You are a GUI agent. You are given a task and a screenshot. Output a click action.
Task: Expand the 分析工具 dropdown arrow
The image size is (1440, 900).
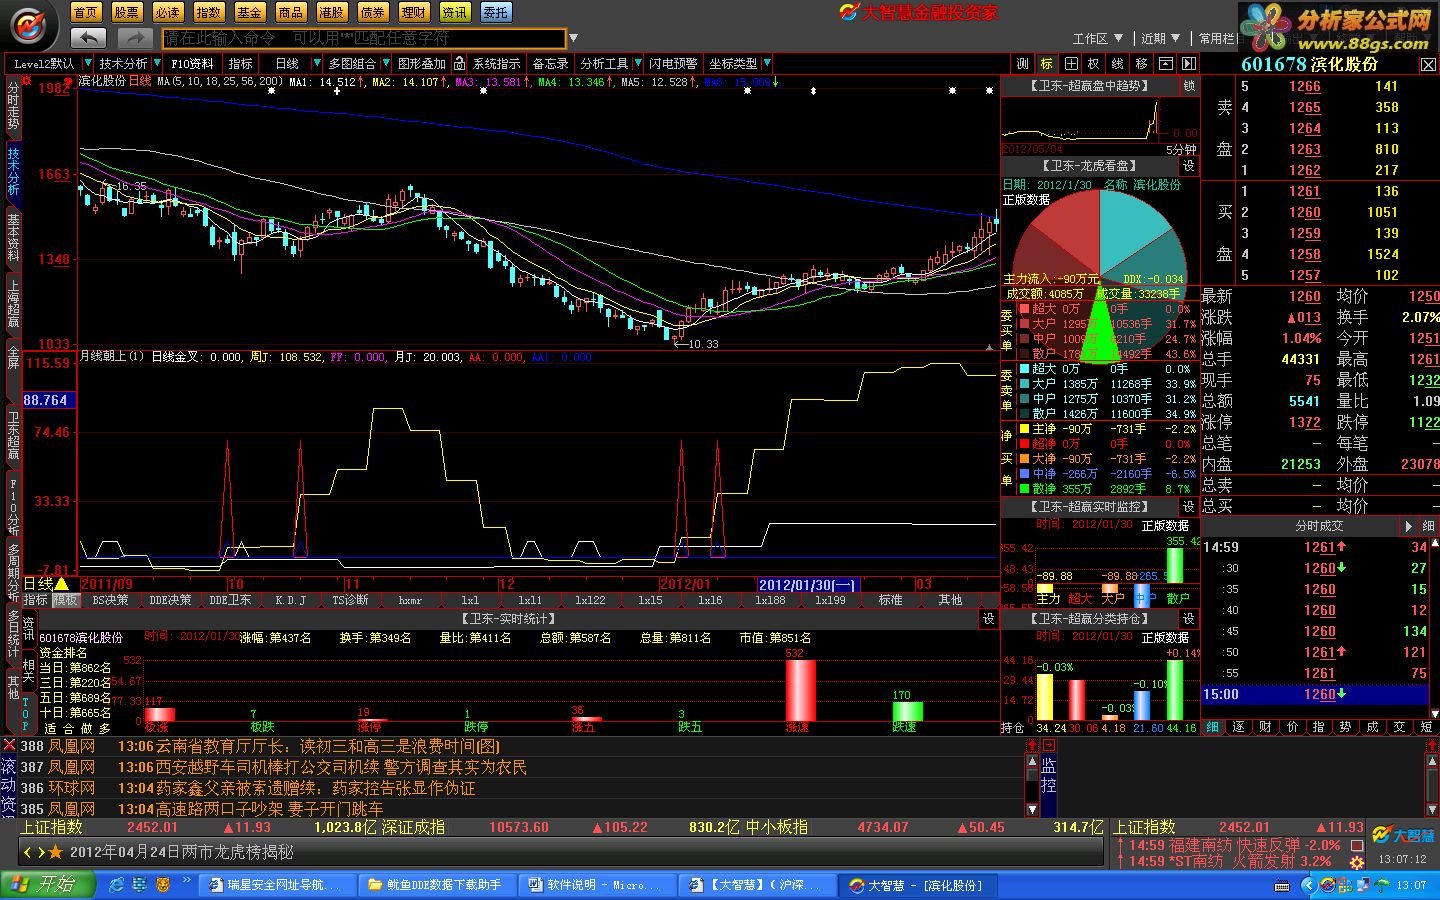point(636,63)
